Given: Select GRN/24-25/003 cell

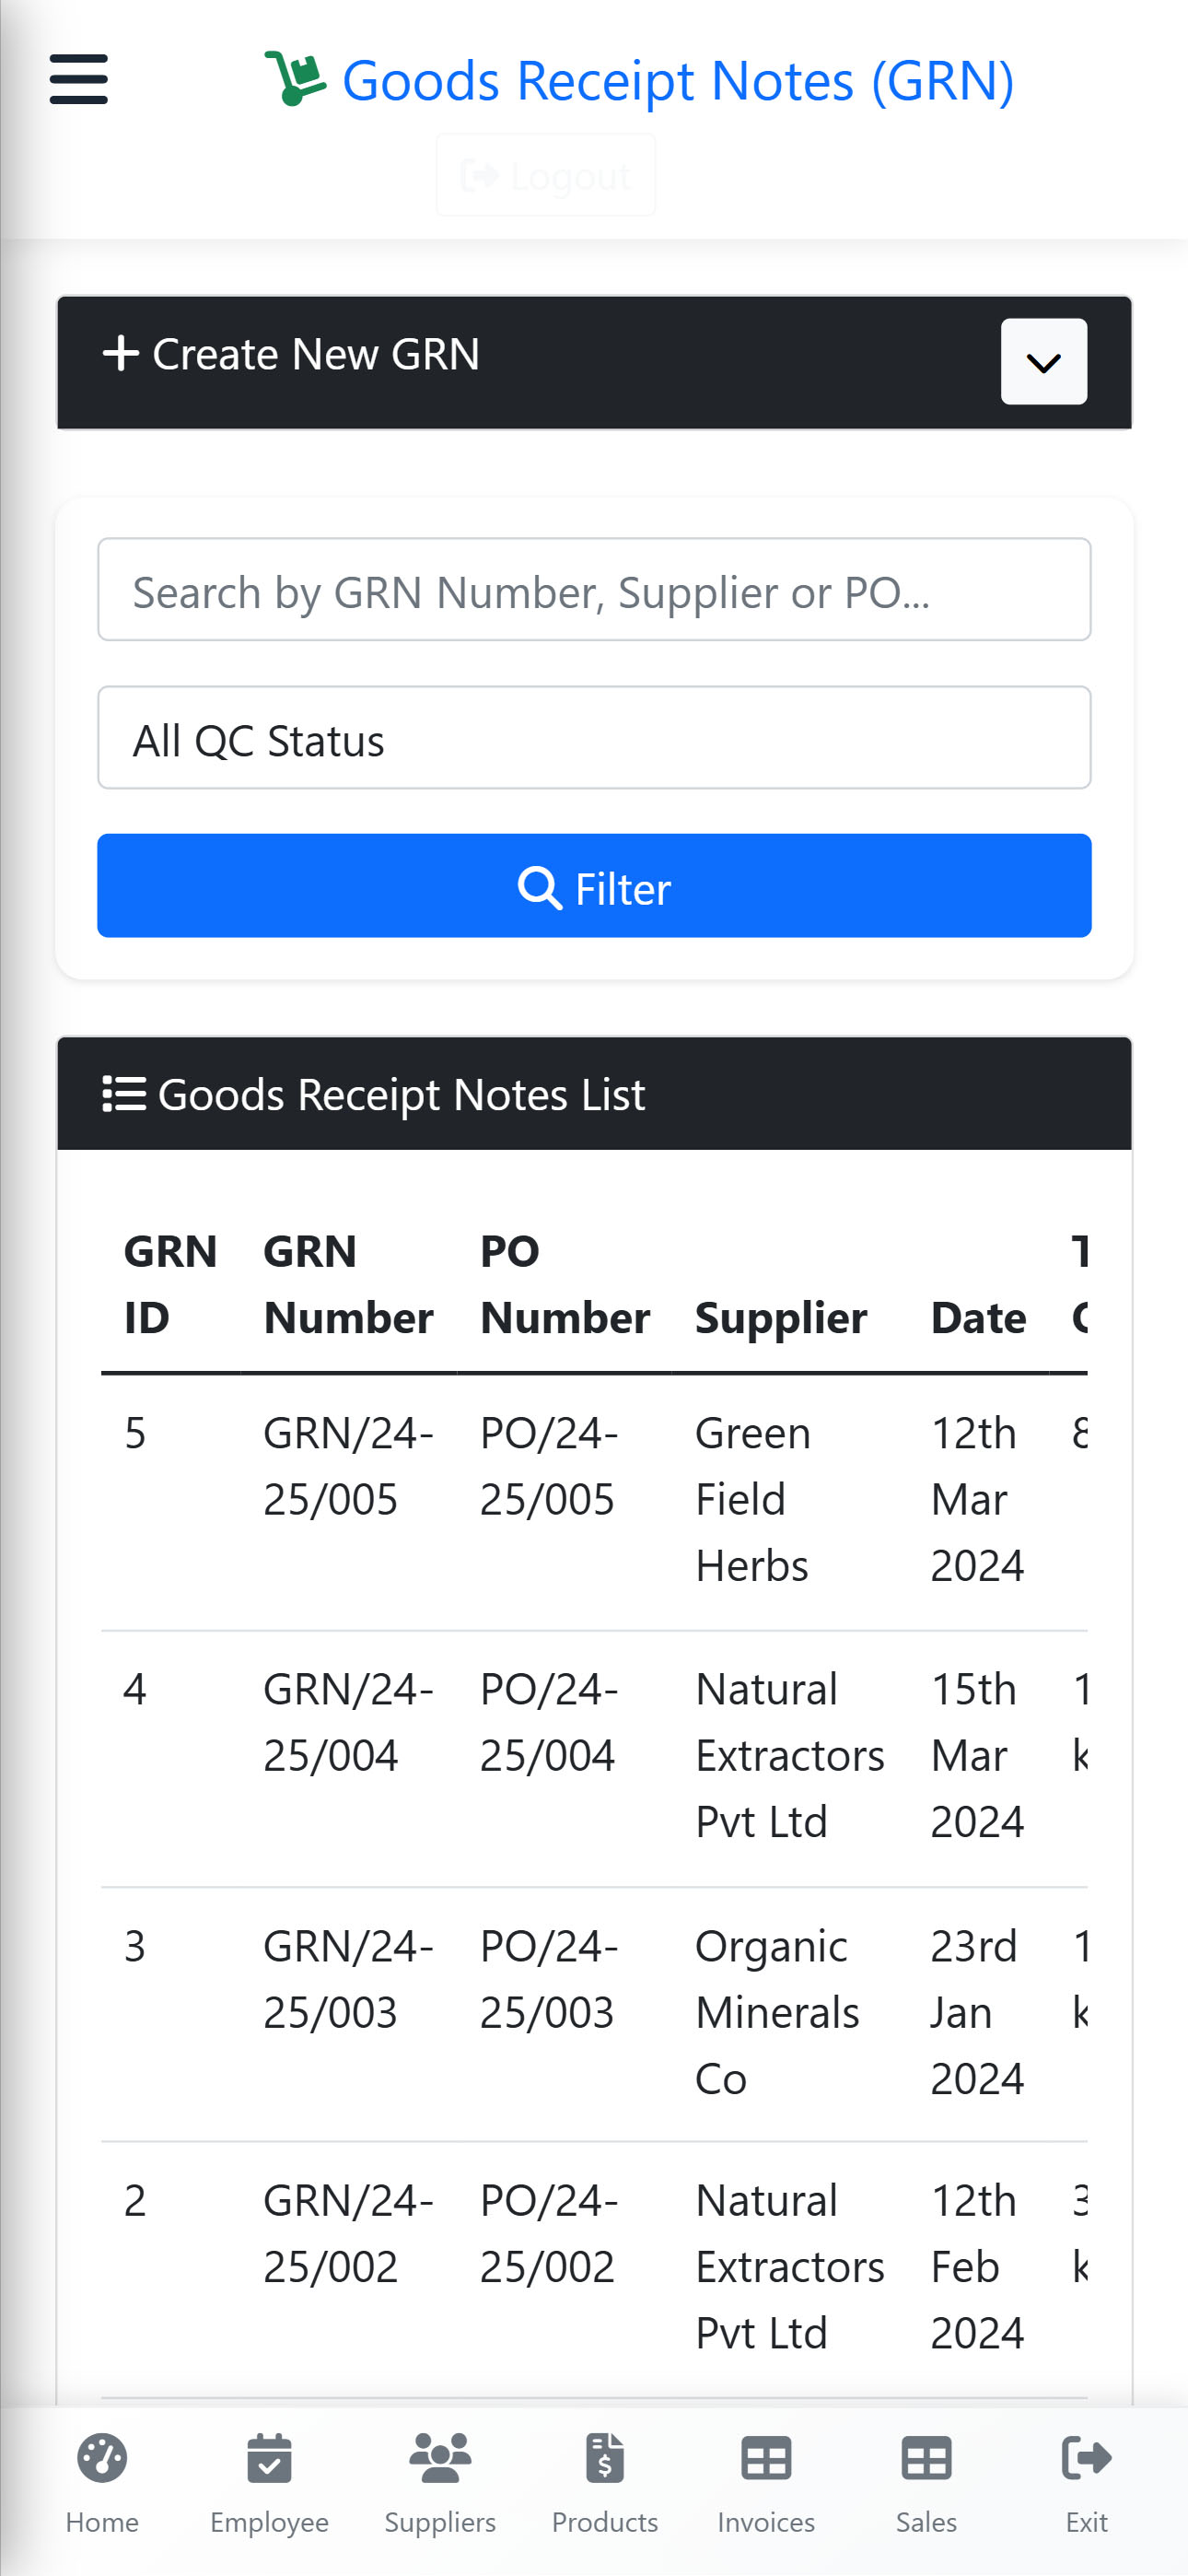Looking at the screenshot, I should click(x=348, y=1980).
